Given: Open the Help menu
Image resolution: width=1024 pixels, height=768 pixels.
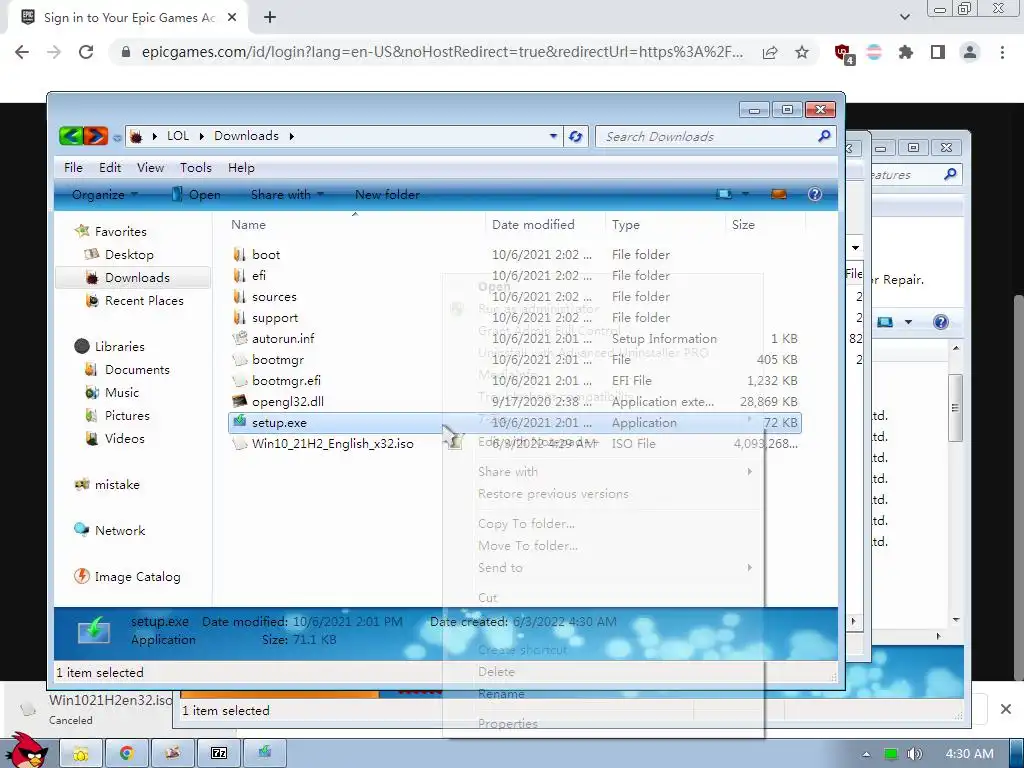Looking at the screenshot, I should (x=241, y=167).
